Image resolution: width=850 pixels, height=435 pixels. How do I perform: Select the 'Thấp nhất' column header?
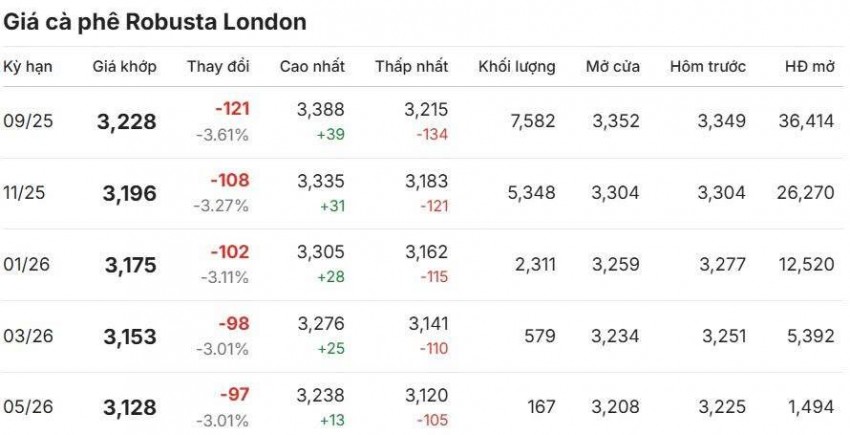[412, 67]
